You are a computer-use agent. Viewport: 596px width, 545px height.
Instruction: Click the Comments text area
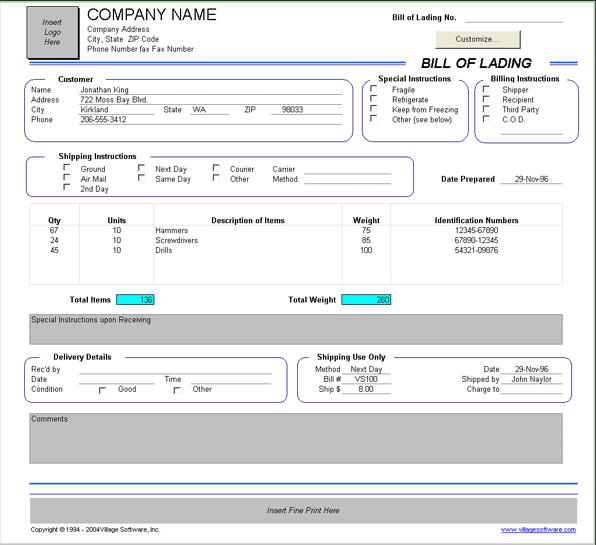pyautogui.click(x=296, y=438)
